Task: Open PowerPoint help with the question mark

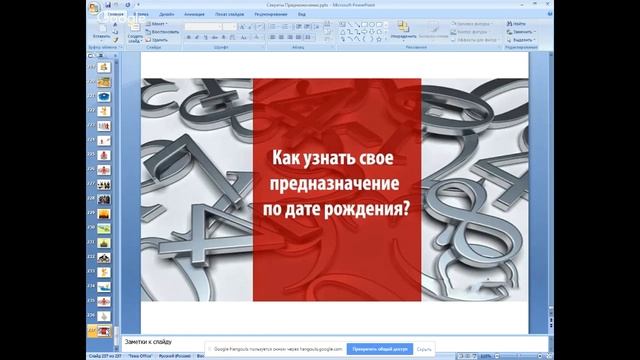Action: coord(550,14)
